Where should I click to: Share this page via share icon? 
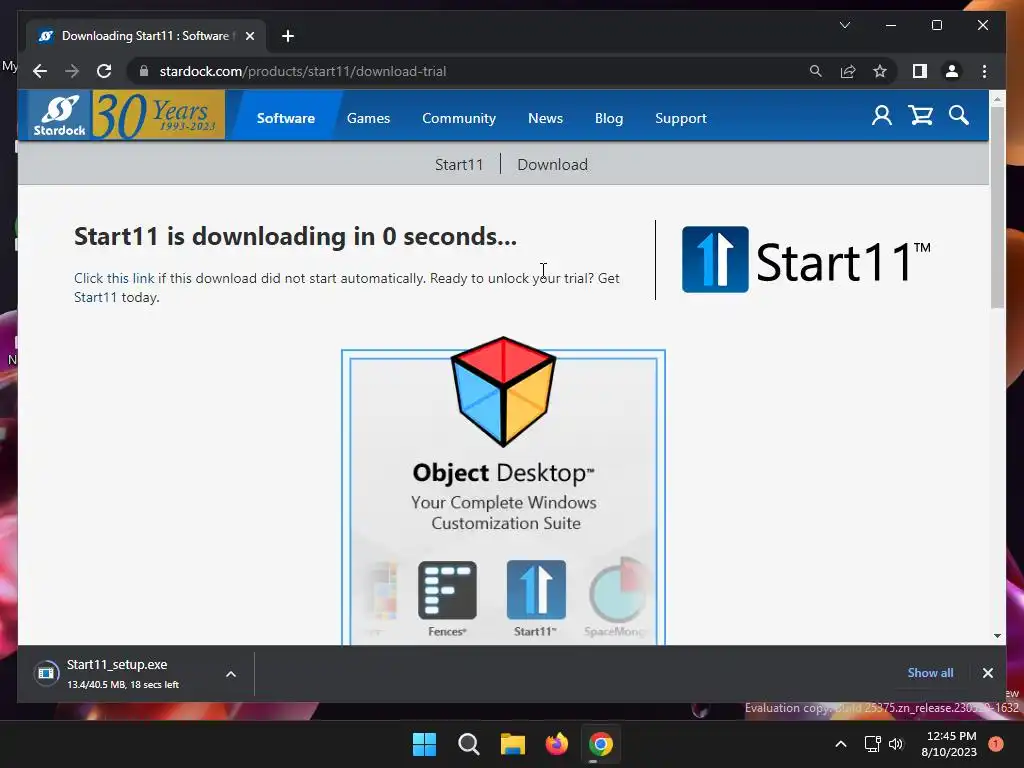coord(848,71)
